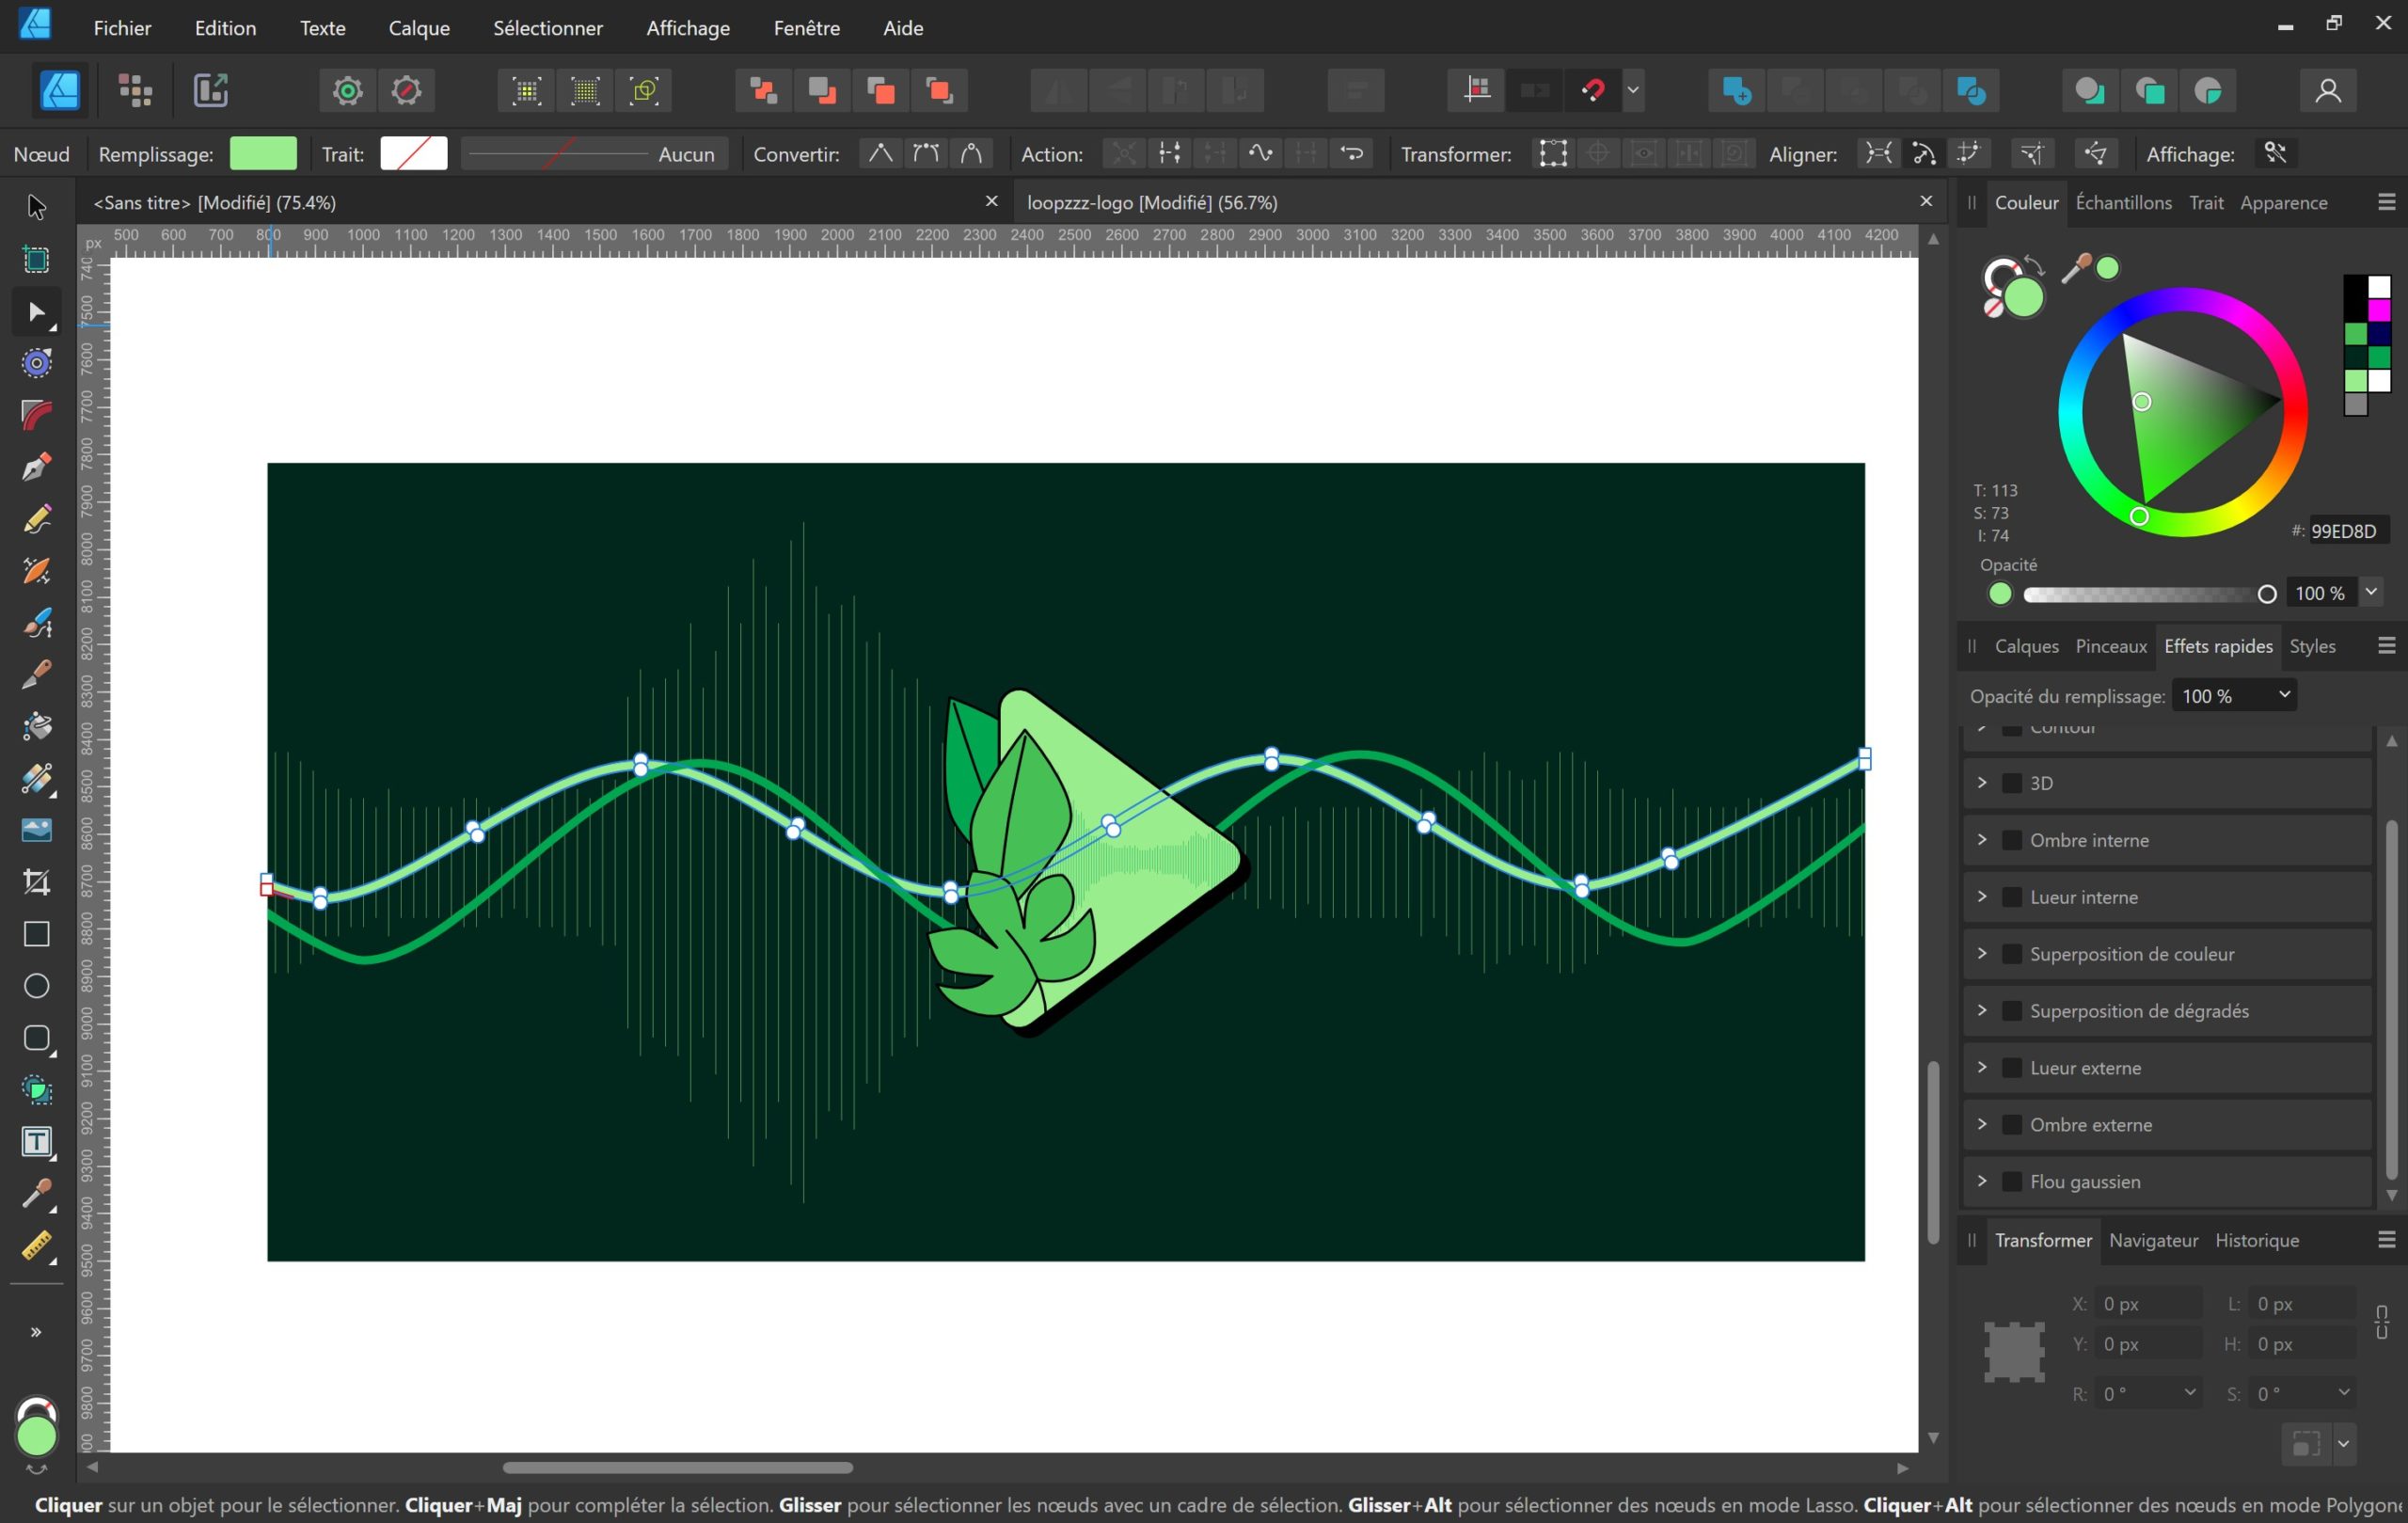Select the Artistic Text tool
The image size is (2408, 1523).
(x=36, y=1142)
